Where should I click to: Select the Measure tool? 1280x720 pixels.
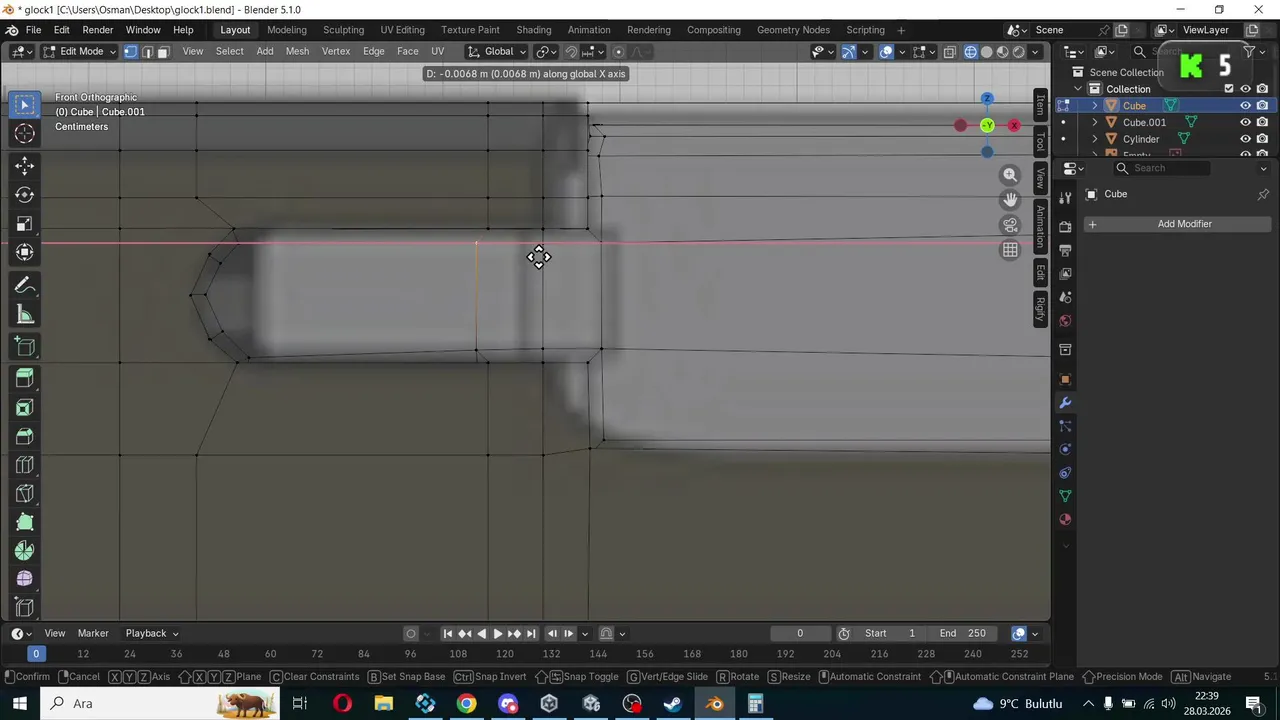coord(25,315)
